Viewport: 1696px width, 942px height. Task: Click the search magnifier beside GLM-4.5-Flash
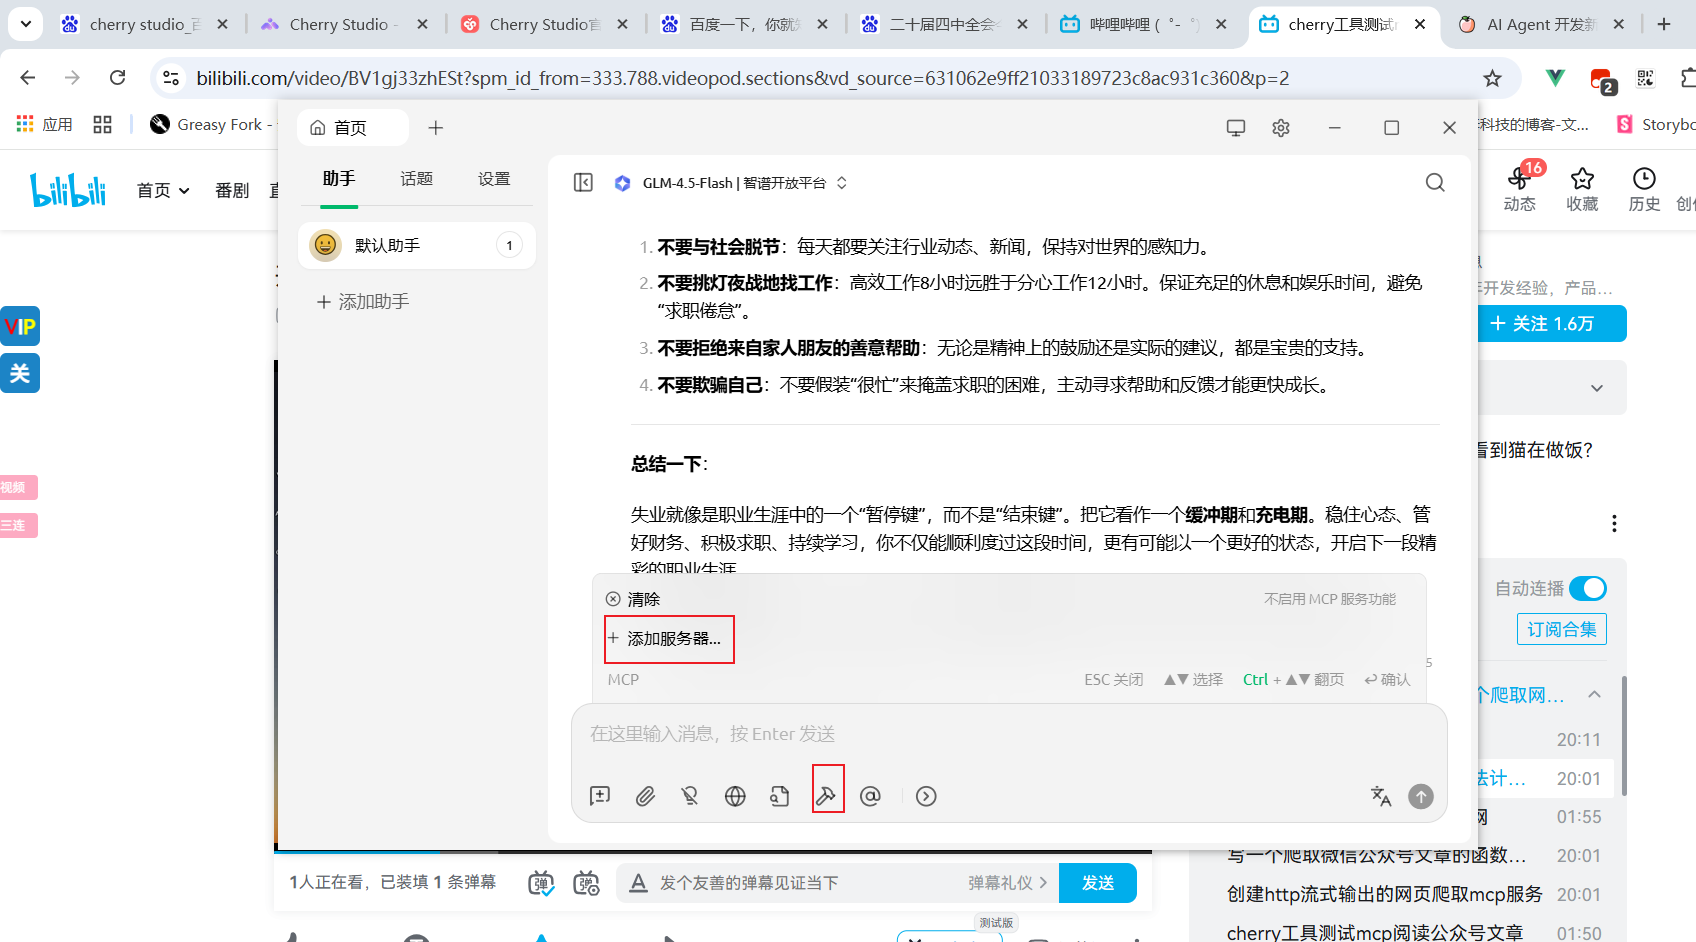tap(1435, 183)
